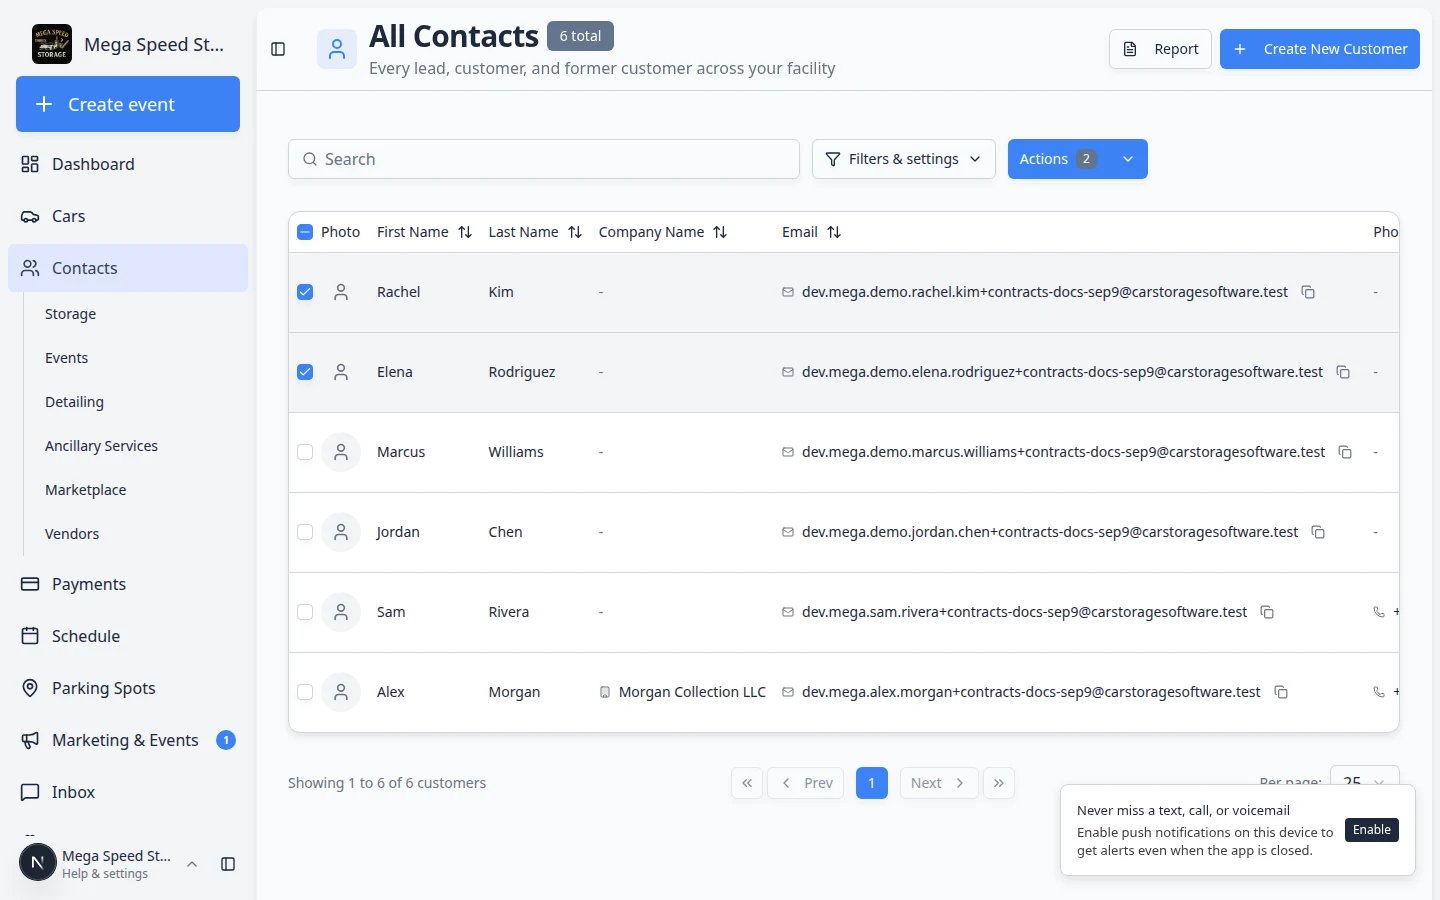
Task: Navigate to Parking Spots
Action: pyautogui.click(x=128, y=688)
